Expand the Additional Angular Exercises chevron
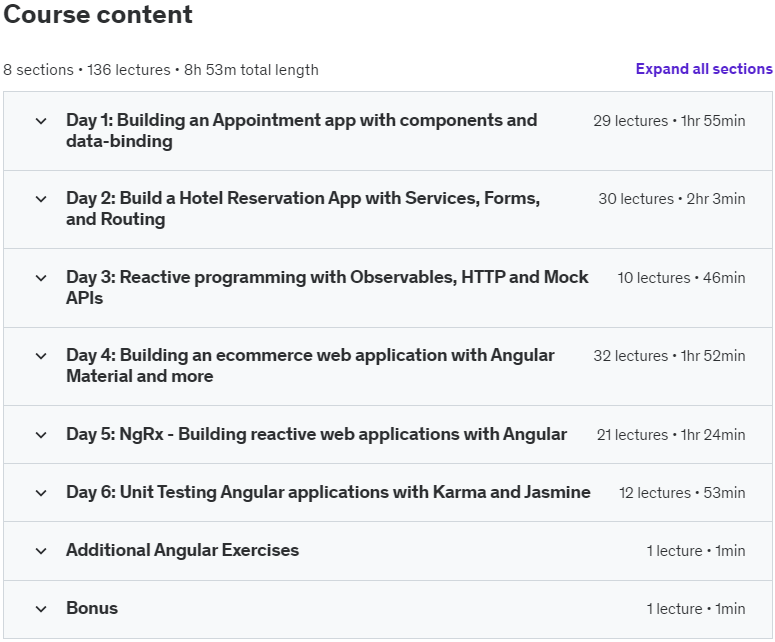The height and width of the screenshot is (642, 775). pos(41,551)
